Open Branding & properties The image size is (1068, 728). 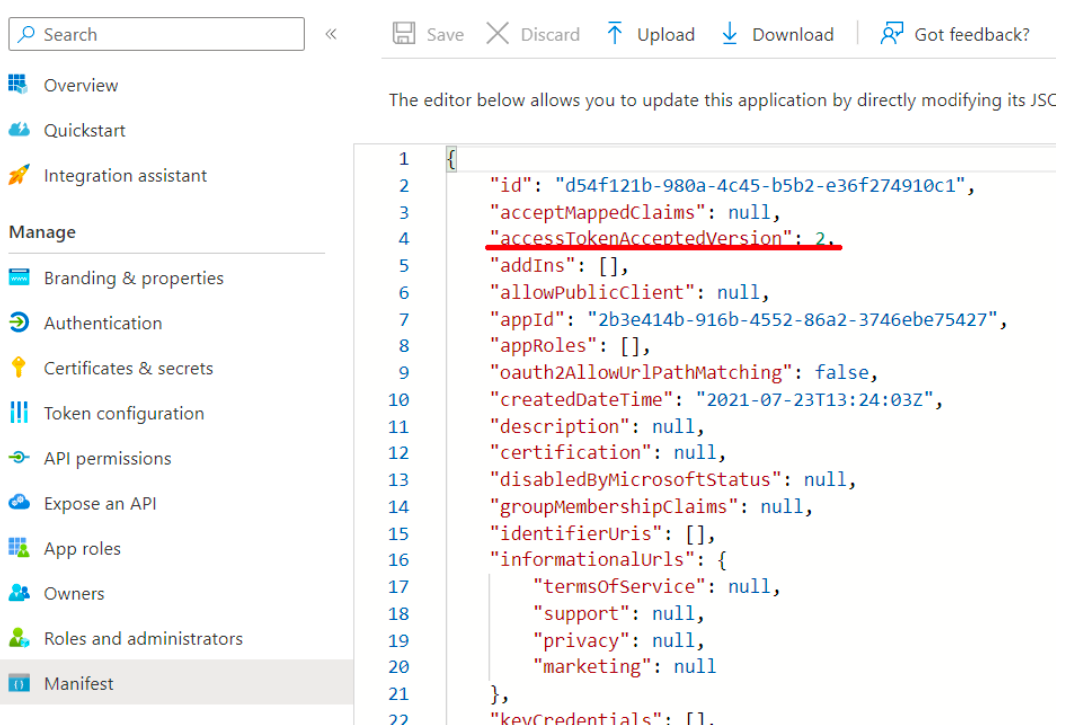coord(134,278)
